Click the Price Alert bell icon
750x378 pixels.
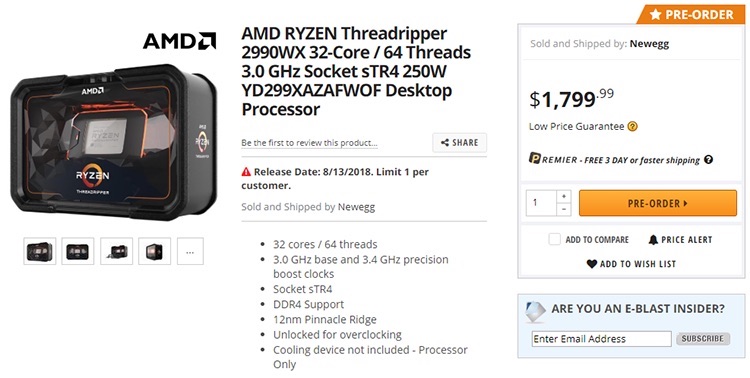pyautogui.click(x=653, y=240)
